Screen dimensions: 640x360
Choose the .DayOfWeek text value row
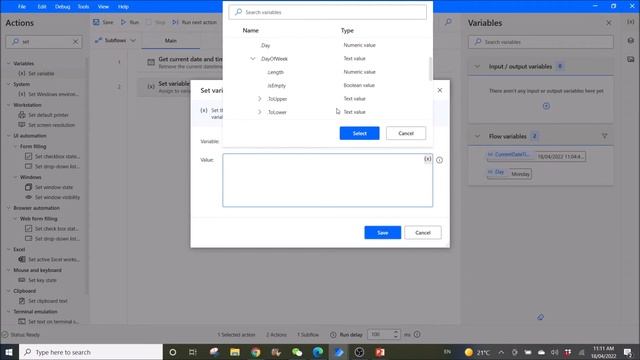(327, 59)
